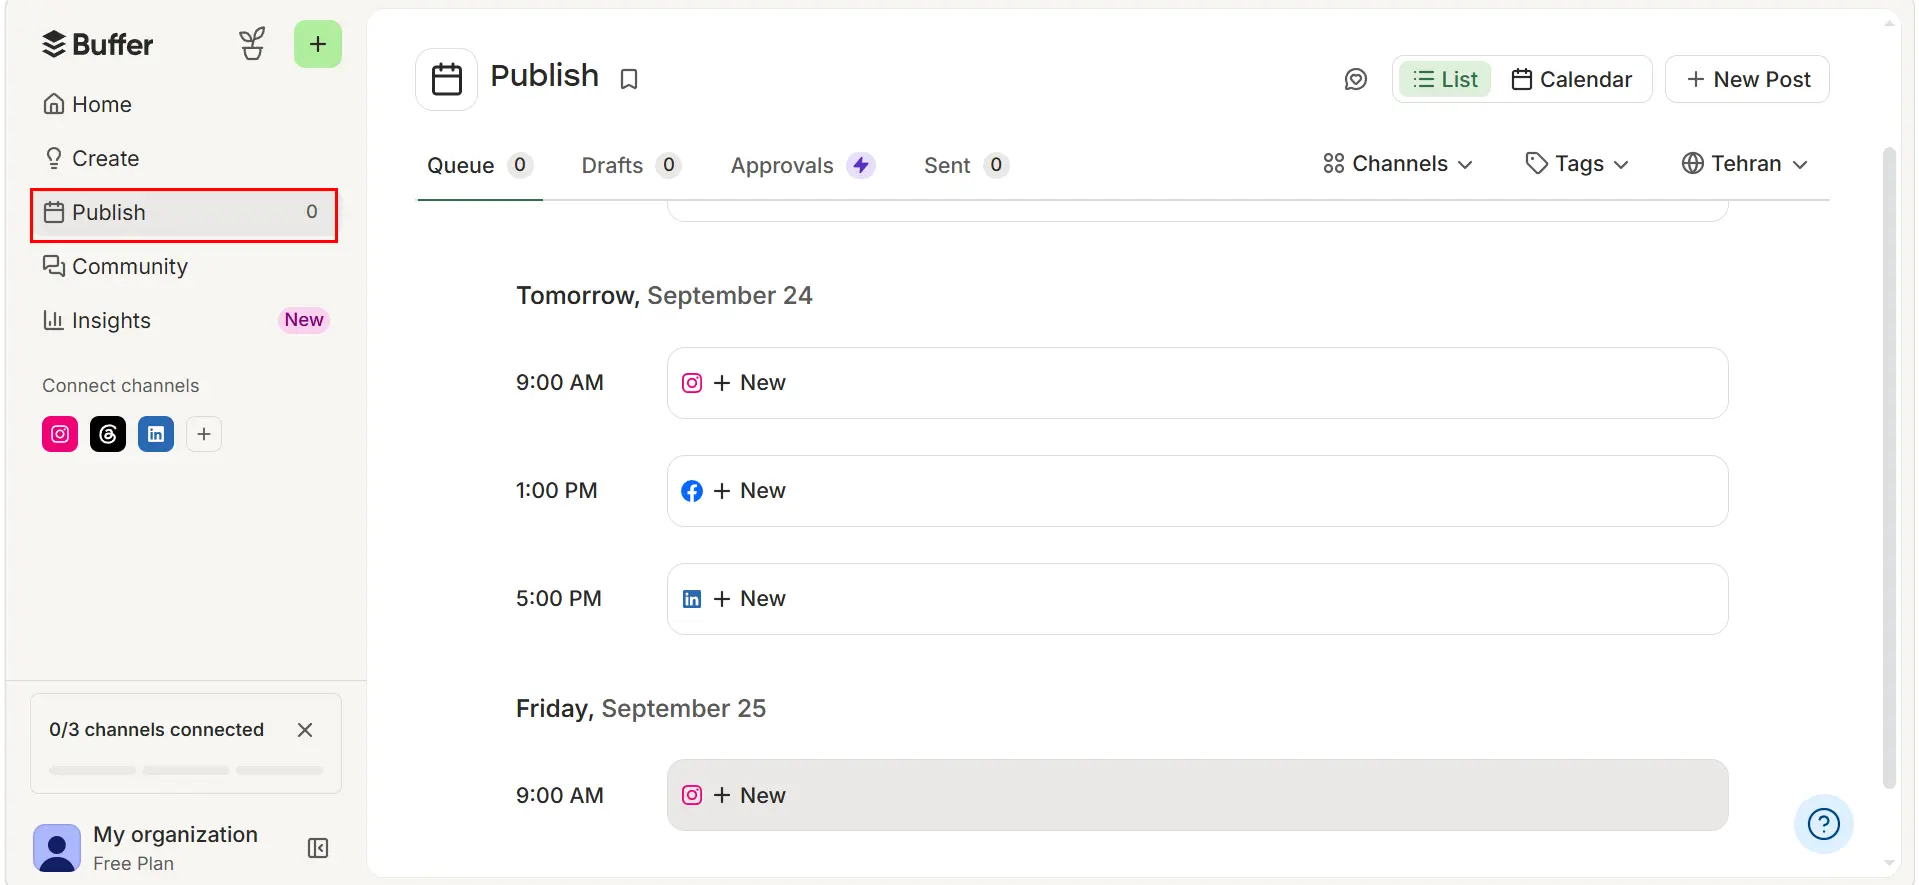Select the Instagram channel icon in sidebar
The width and height of the screenshot is (1919, 885).
60,434
